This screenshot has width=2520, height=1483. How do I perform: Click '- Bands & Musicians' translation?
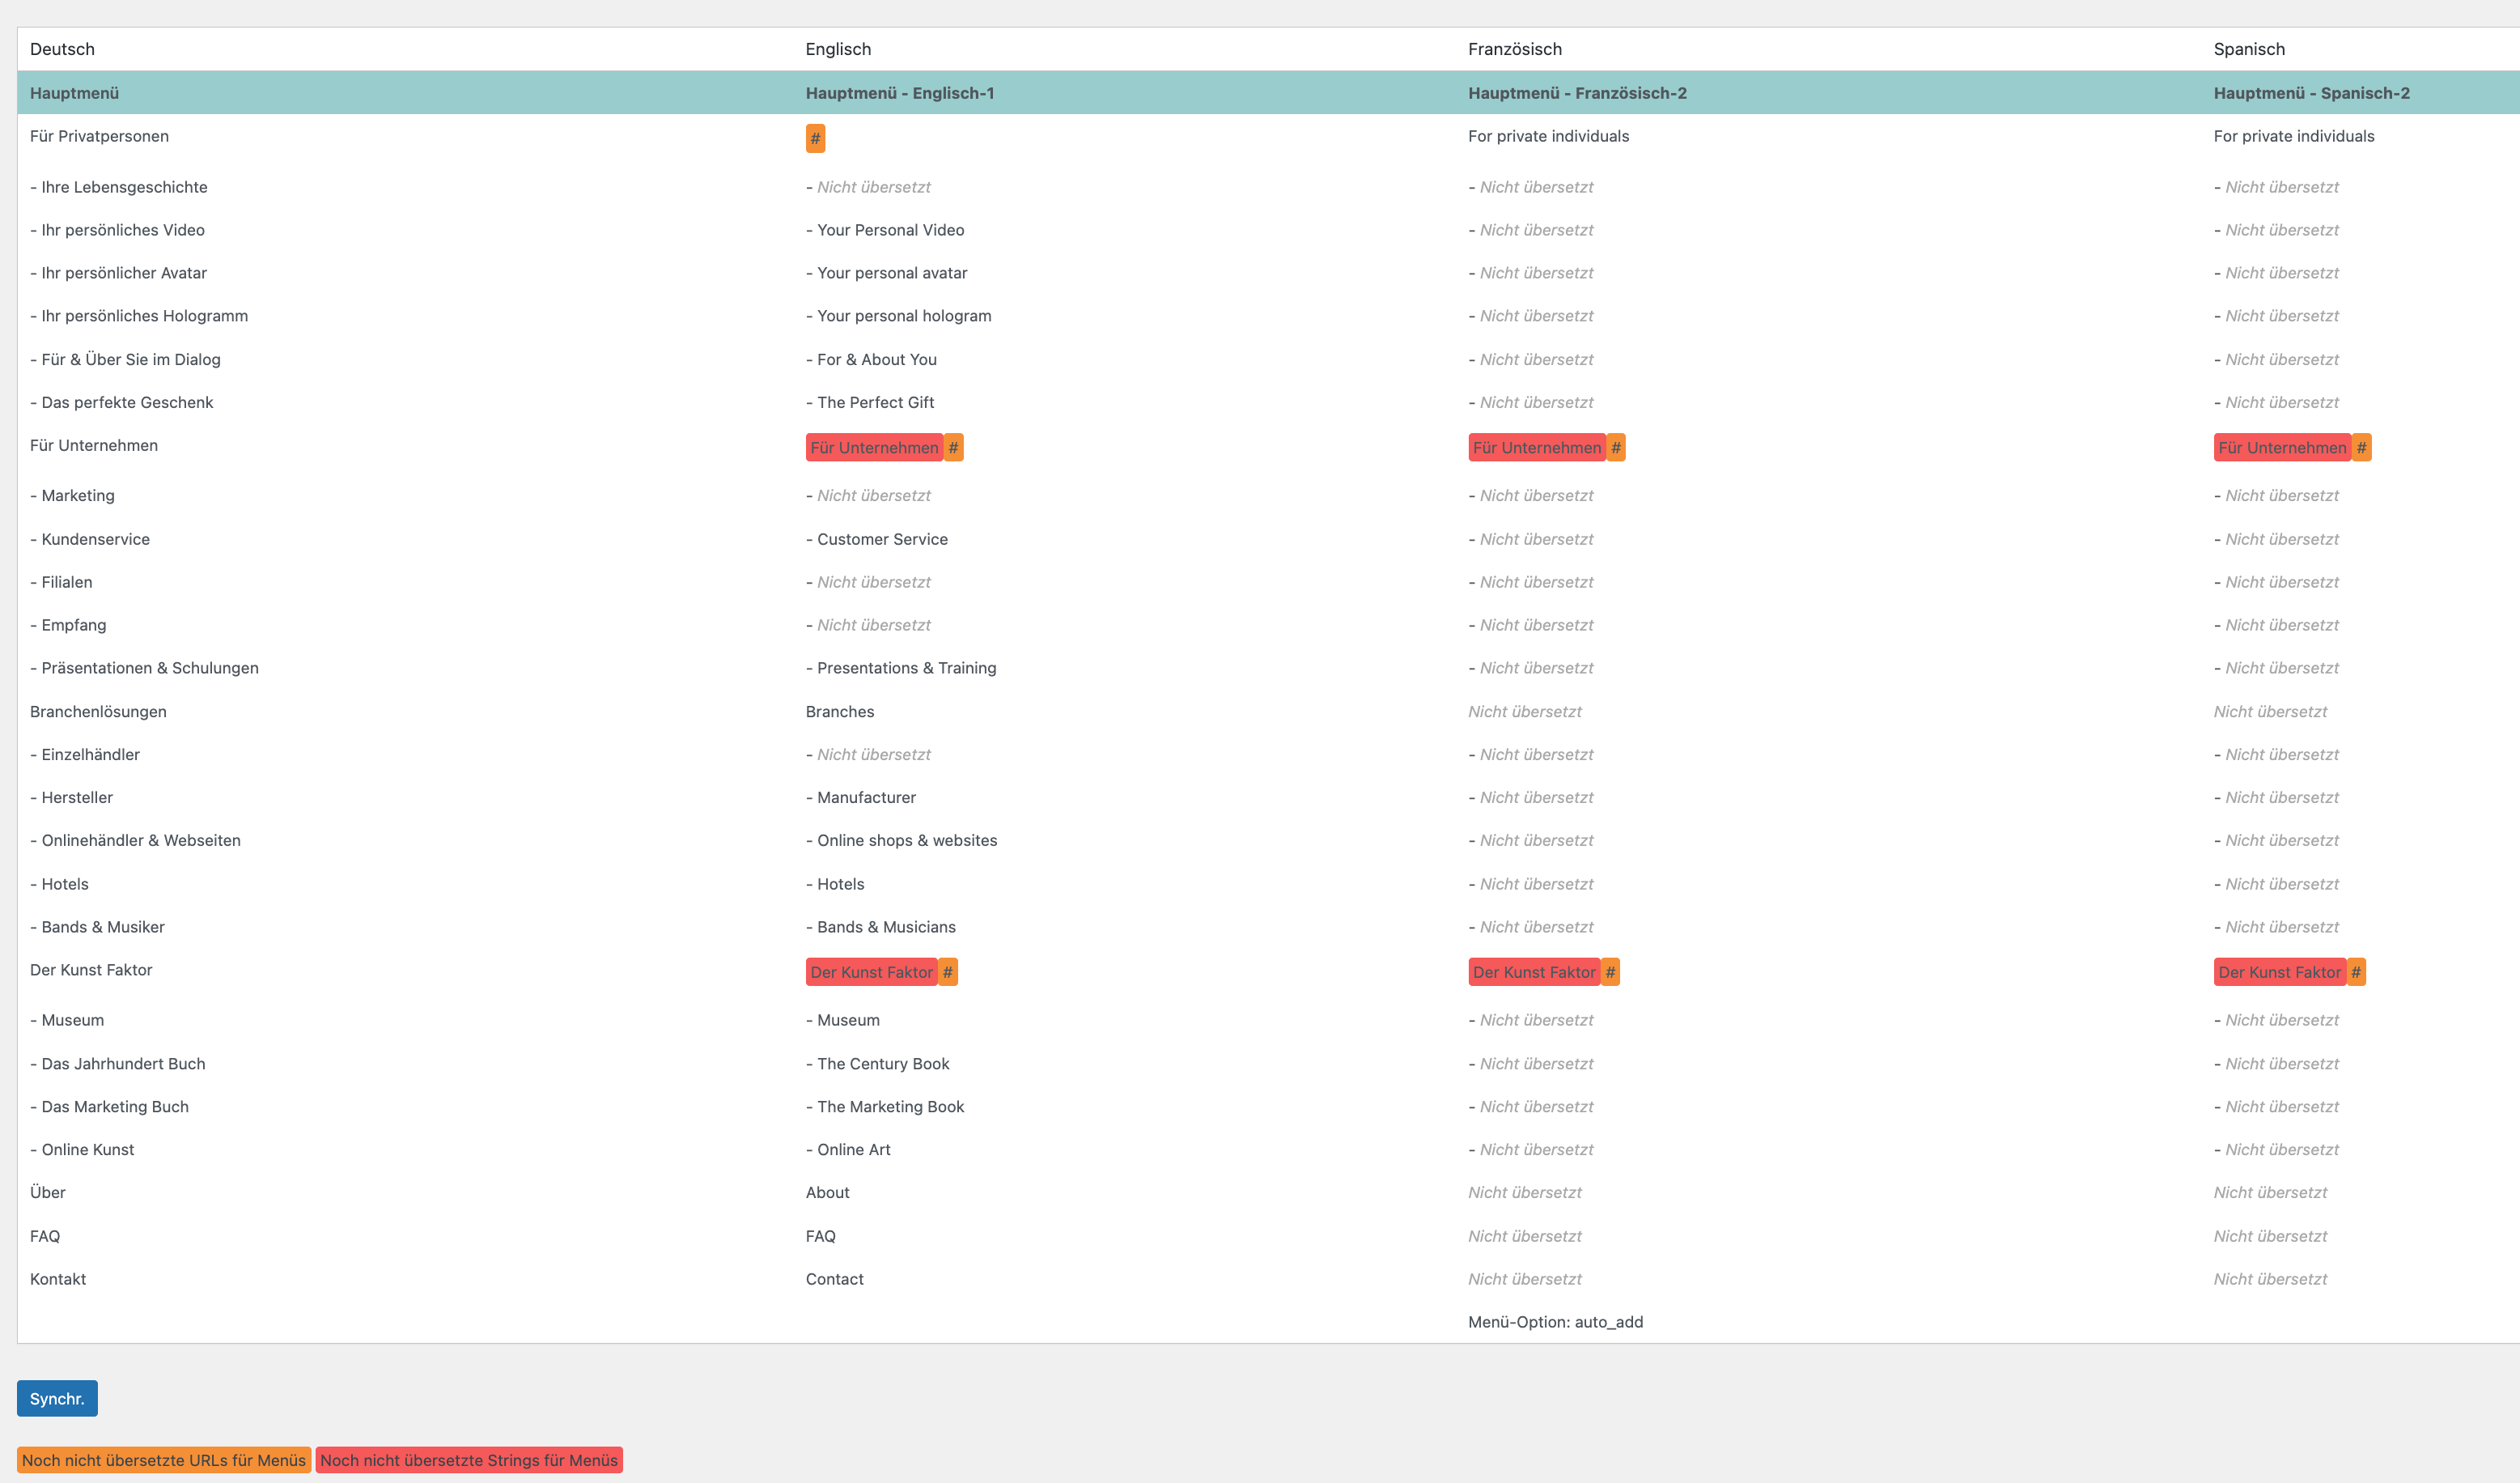point(881,927)
